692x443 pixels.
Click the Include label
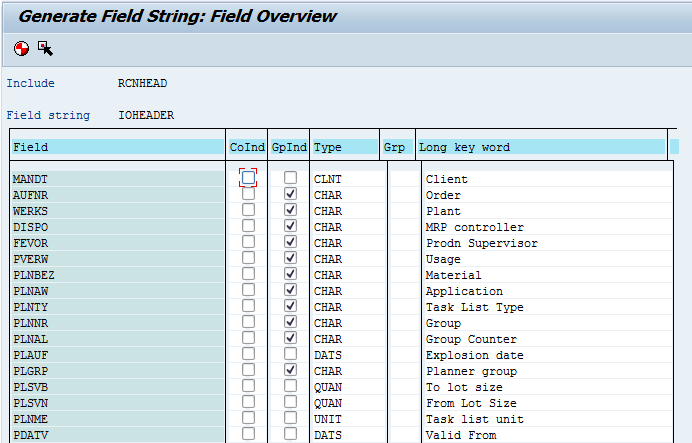30,83
